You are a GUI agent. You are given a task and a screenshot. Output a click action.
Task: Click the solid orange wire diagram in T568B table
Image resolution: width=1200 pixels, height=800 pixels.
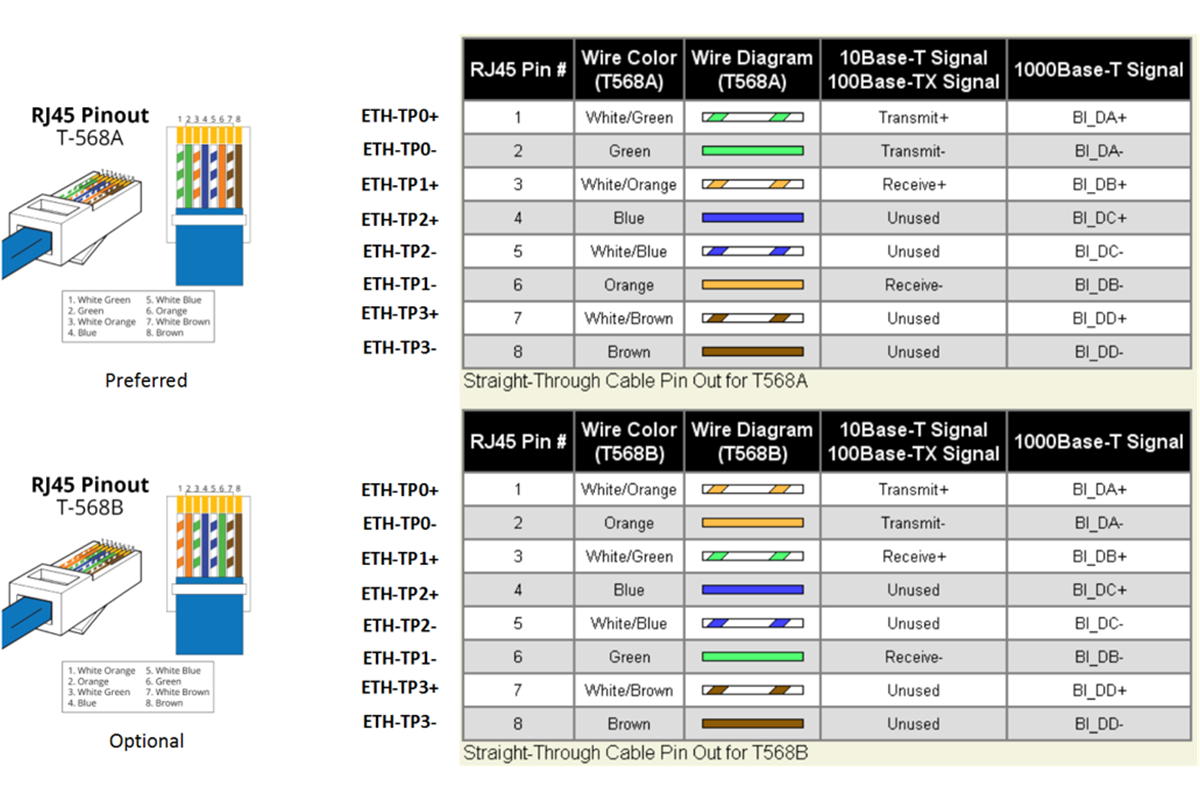pos(753,523)
